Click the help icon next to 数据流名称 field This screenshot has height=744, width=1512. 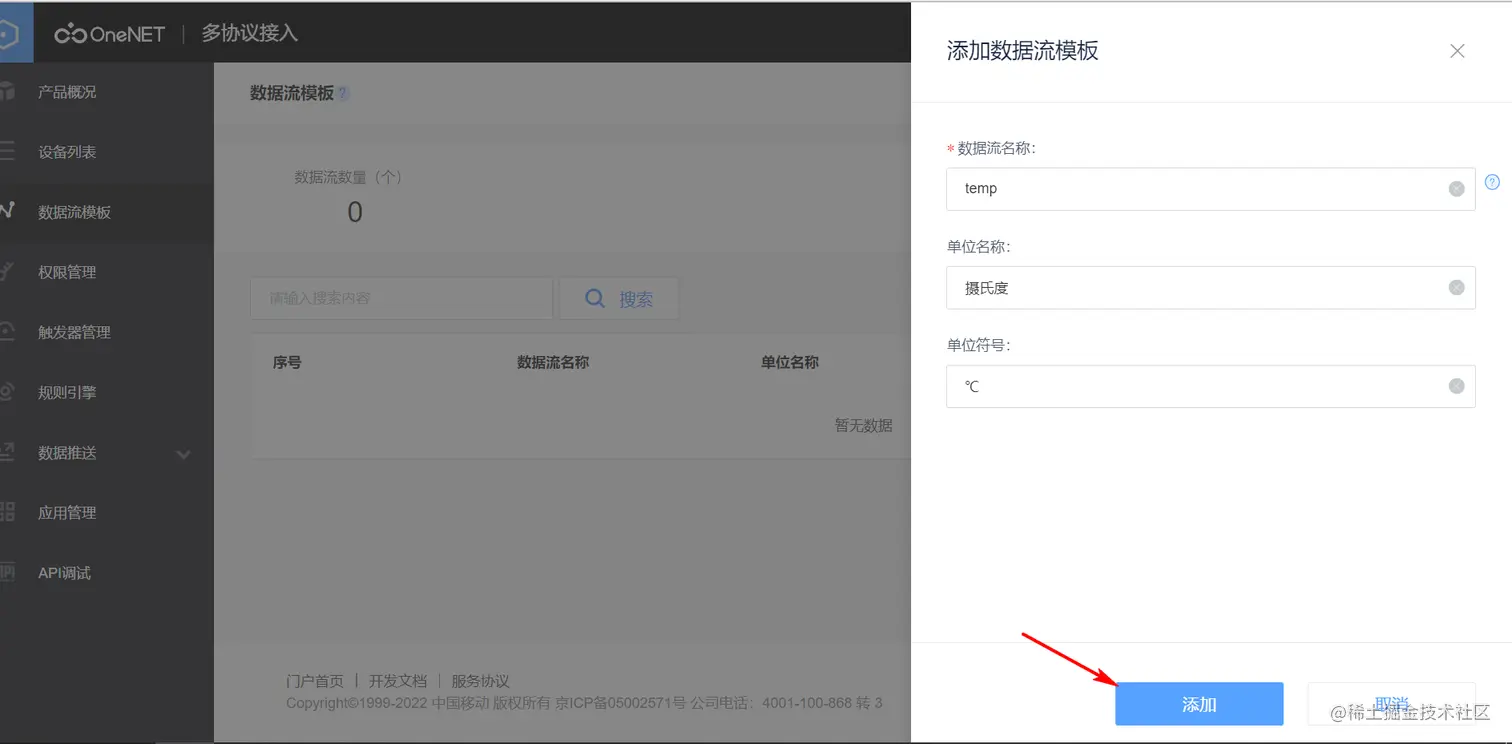tap(1492, 182)
